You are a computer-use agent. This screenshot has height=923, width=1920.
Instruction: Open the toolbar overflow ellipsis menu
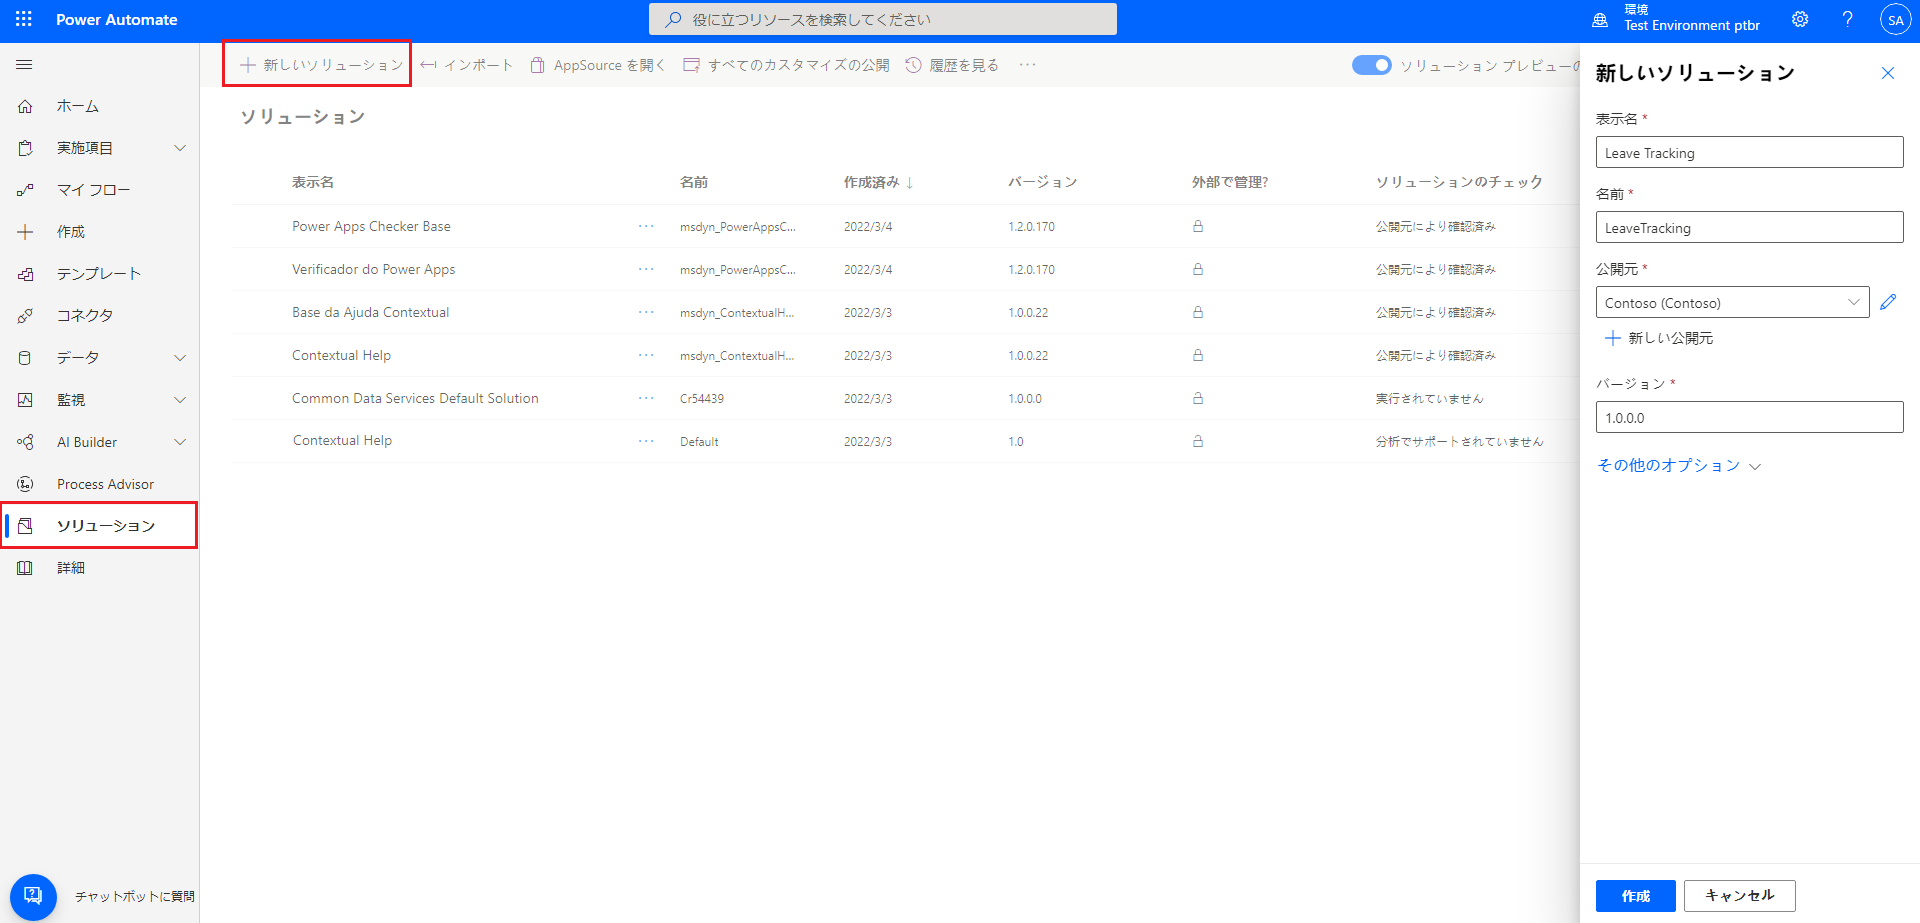(1027, 65)
